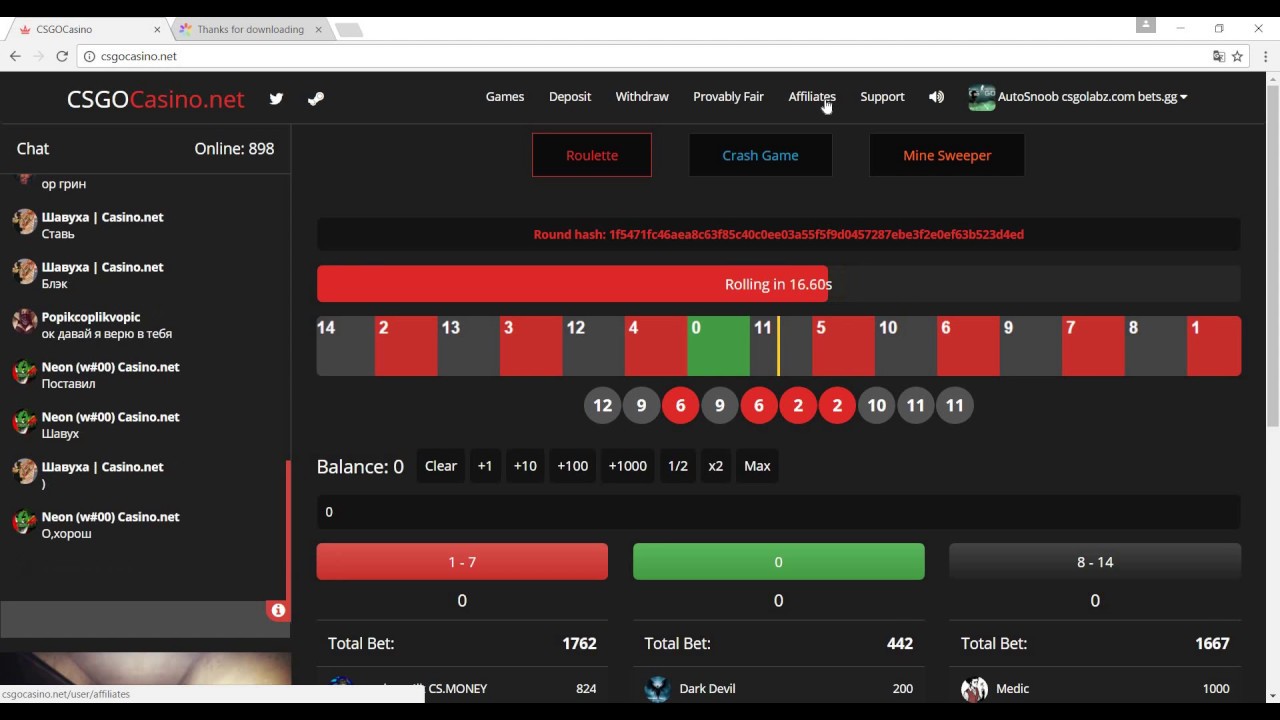
Task: Open the Deposit page
Action: pyautogui.click(x=570, y=97)
